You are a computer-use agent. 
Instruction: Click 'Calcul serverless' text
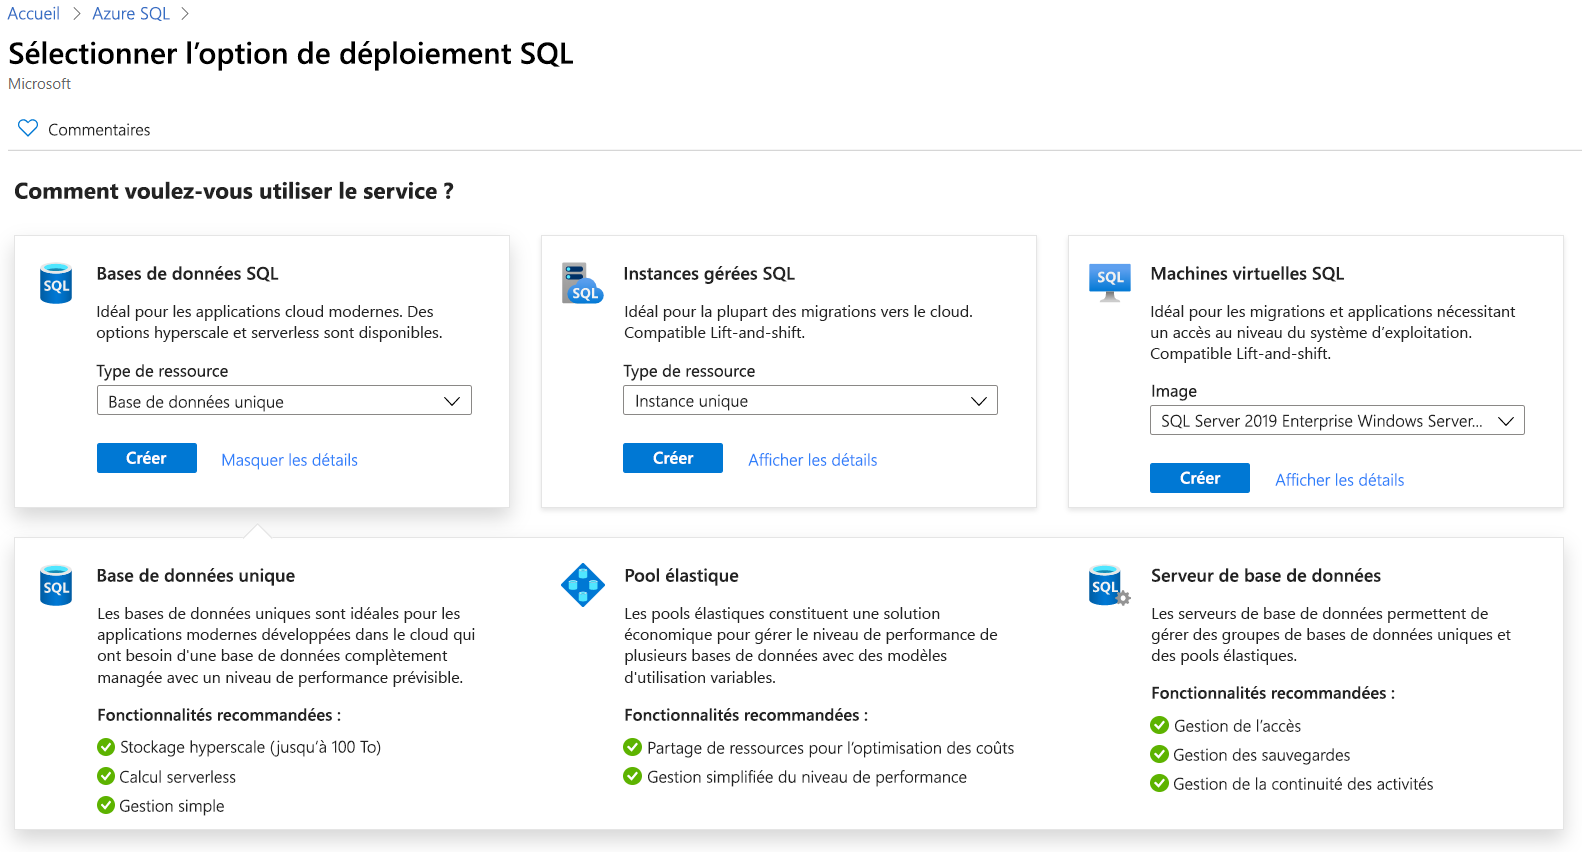point(178,777)
